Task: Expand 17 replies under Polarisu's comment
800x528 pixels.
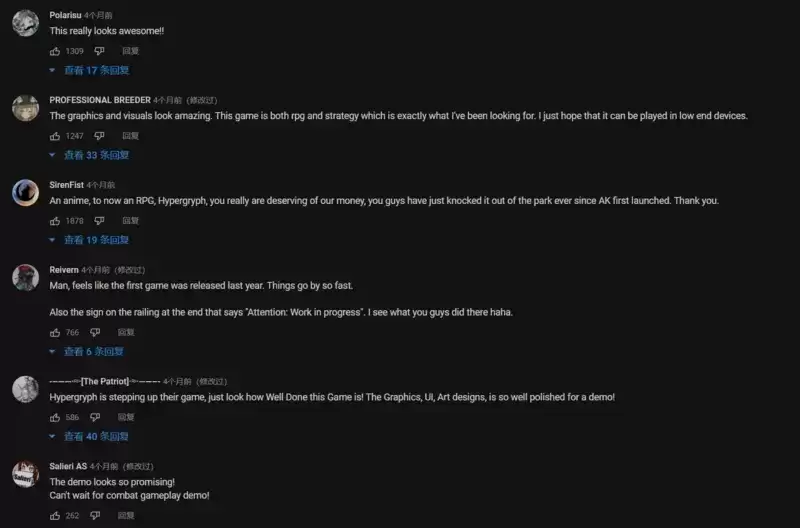Action: (x=96, y=71)
